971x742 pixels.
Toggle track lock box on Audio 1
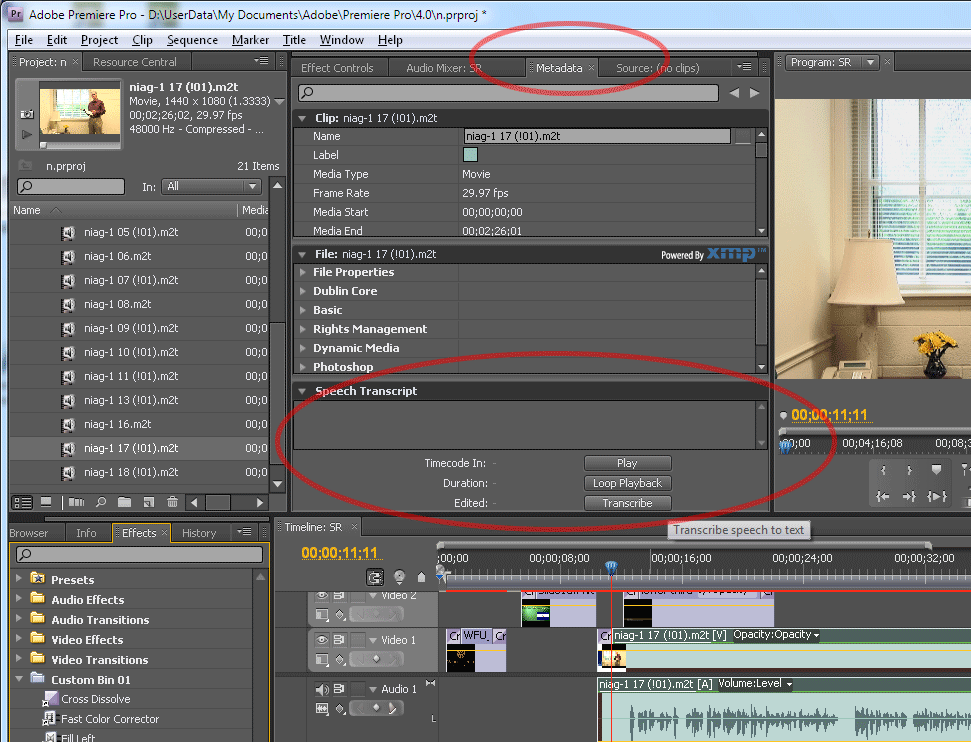coord(357,689)
